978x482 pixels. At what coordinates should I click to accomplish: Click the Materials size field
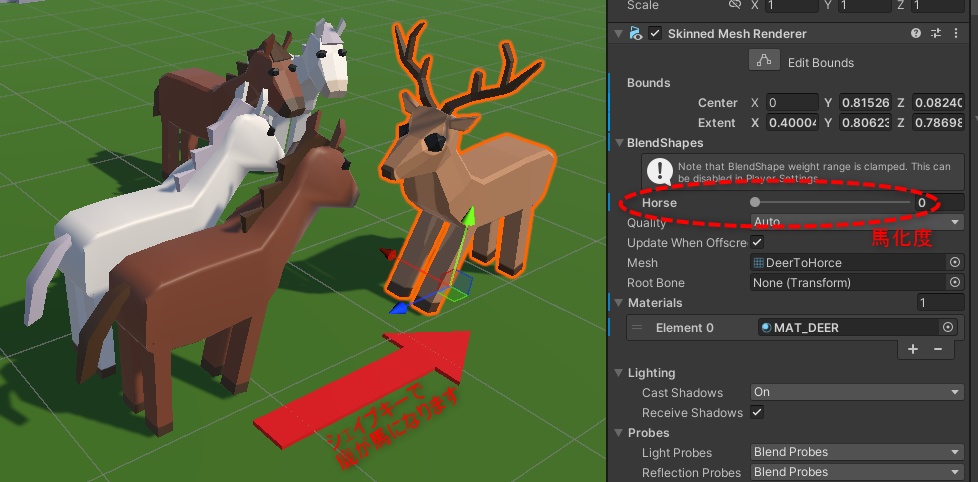tap(941, 303)
